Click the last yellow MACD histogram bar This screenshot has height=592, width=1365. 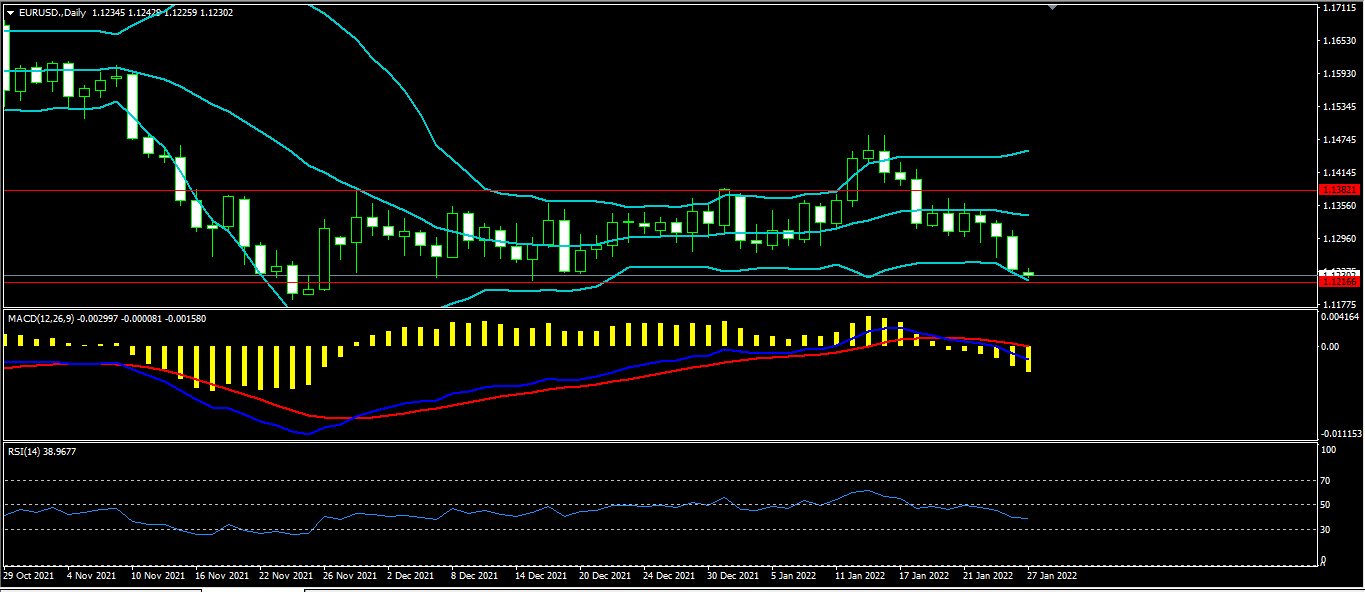[x=1029, y=359]
